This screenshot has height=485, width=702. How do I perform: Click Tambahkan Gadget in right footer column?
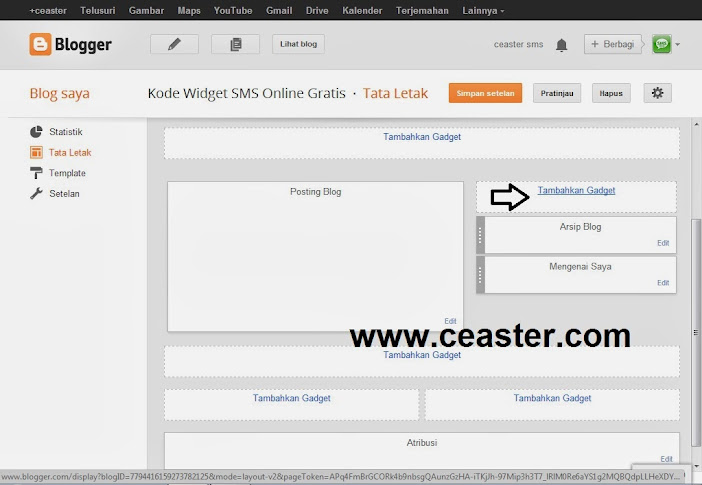pyautogui.click(x=552, y=398)
